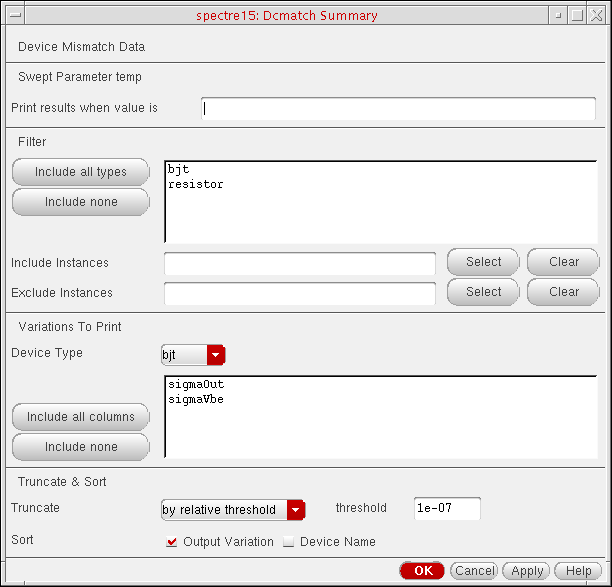This screenshot has height=587, width=612.
Task: Enable the Output Variation sort checkbox
Action: click(172, 542)
